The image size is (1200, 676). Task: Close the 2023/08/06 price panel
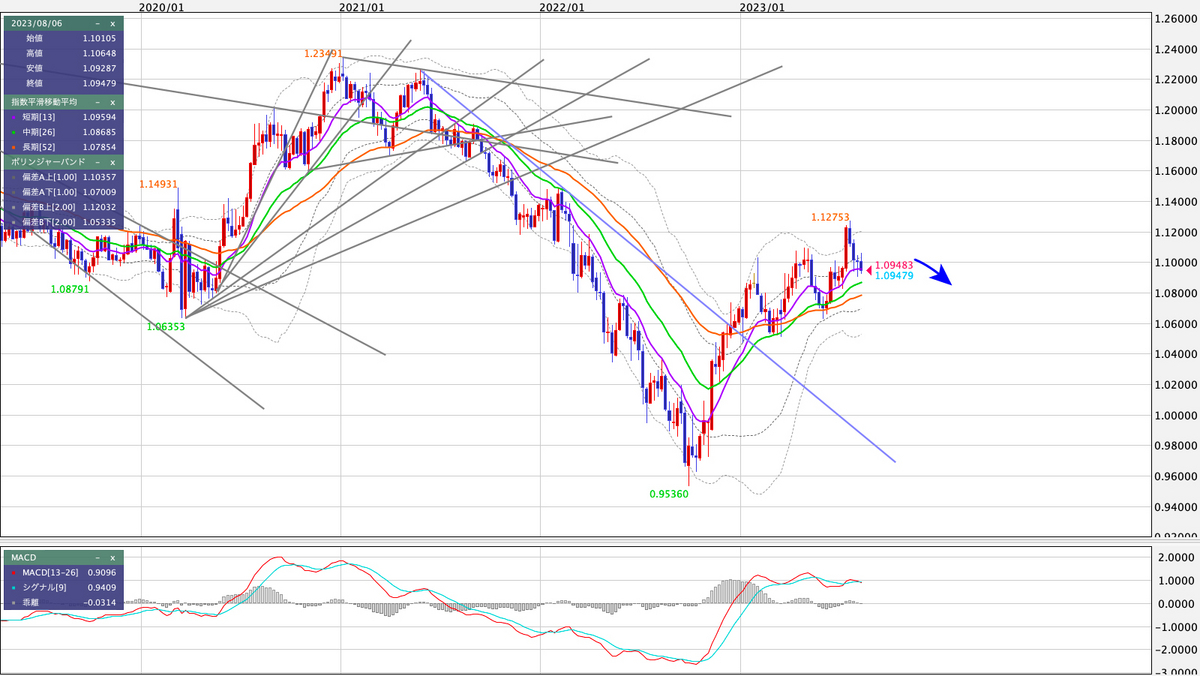112,22
